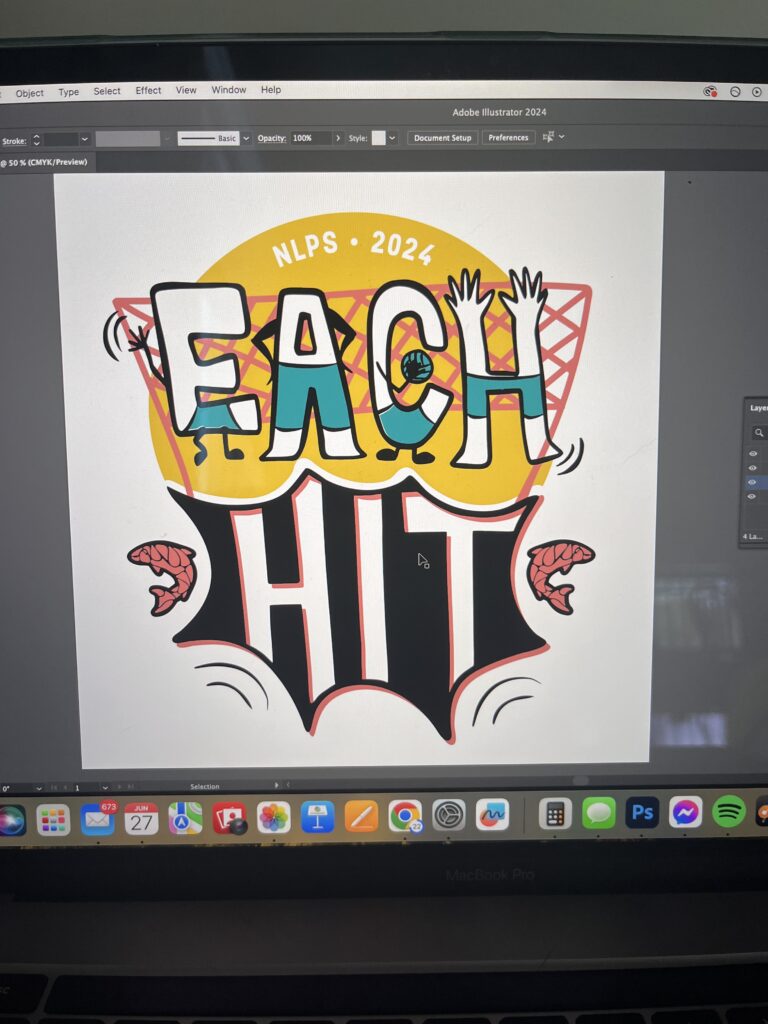This screenshot has height=1024, width=768.
Task: Launch Google Chrome from the Dock
Action: pos(405,816)
